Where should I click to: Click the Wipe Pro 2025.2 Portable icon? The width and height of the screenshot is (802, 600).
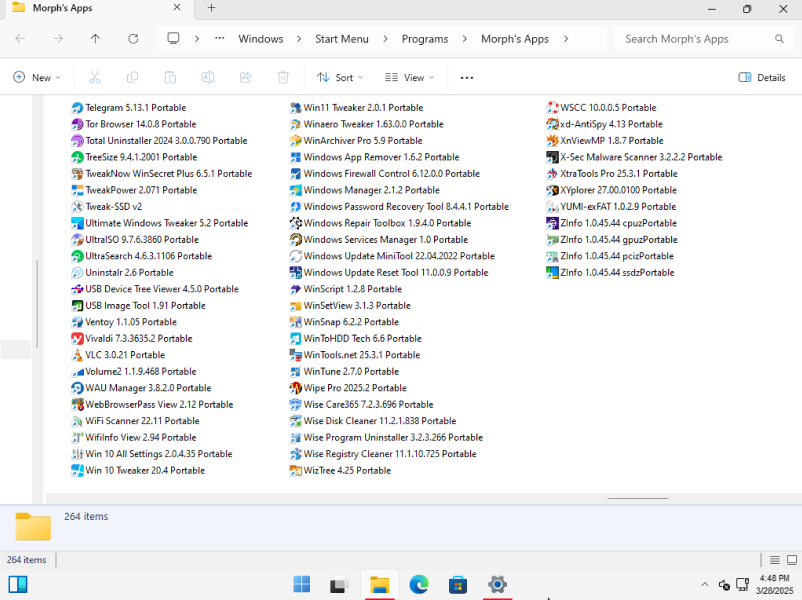(296, 388)
